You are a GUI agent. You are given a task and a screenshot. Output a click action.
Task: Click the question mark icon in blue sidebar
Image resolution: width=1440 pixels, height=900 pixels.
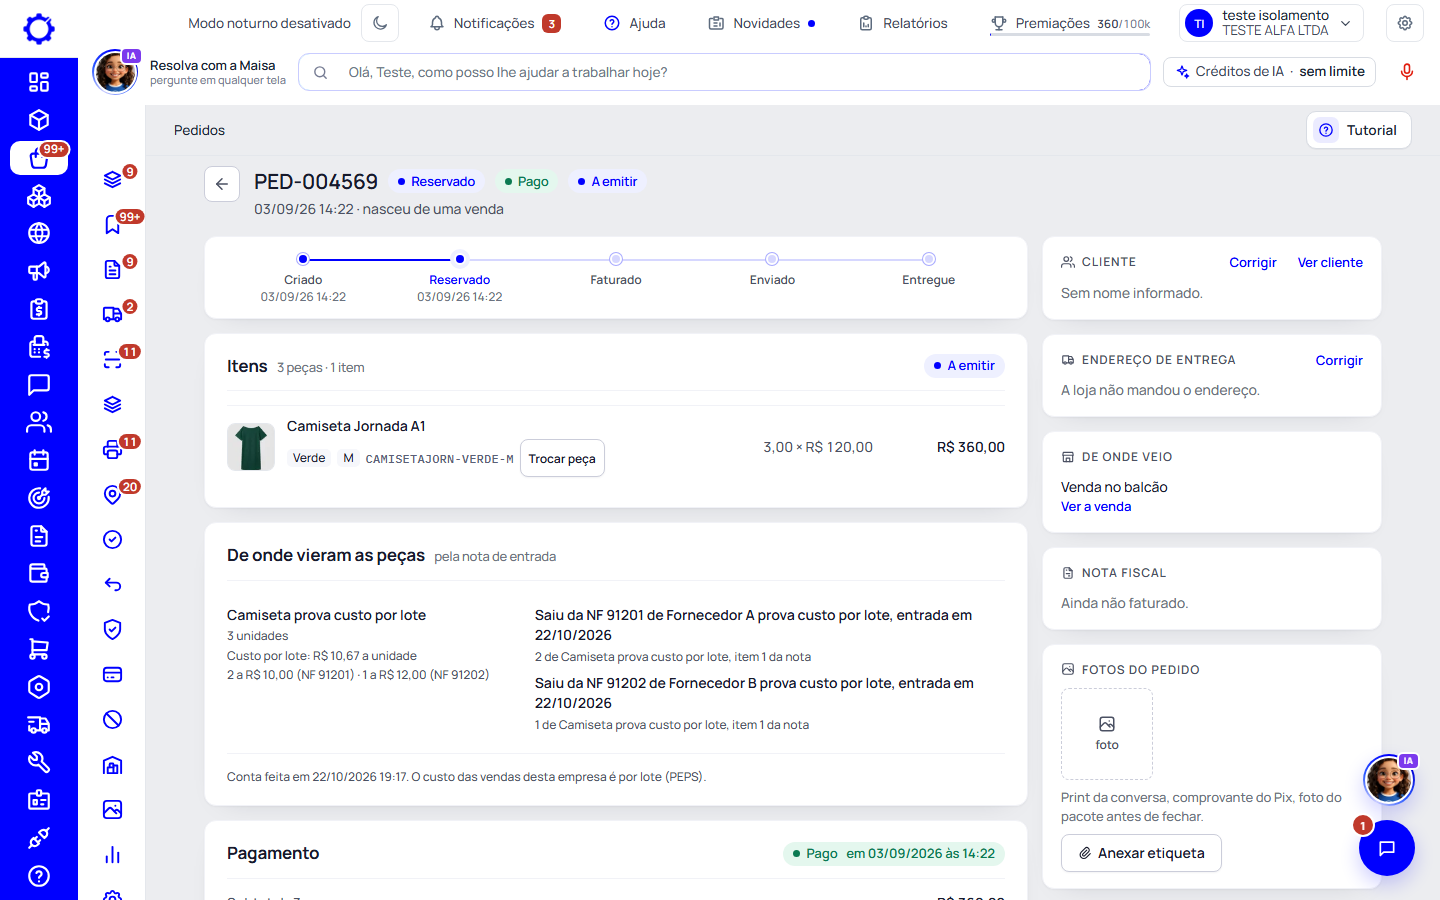point(39,876)
